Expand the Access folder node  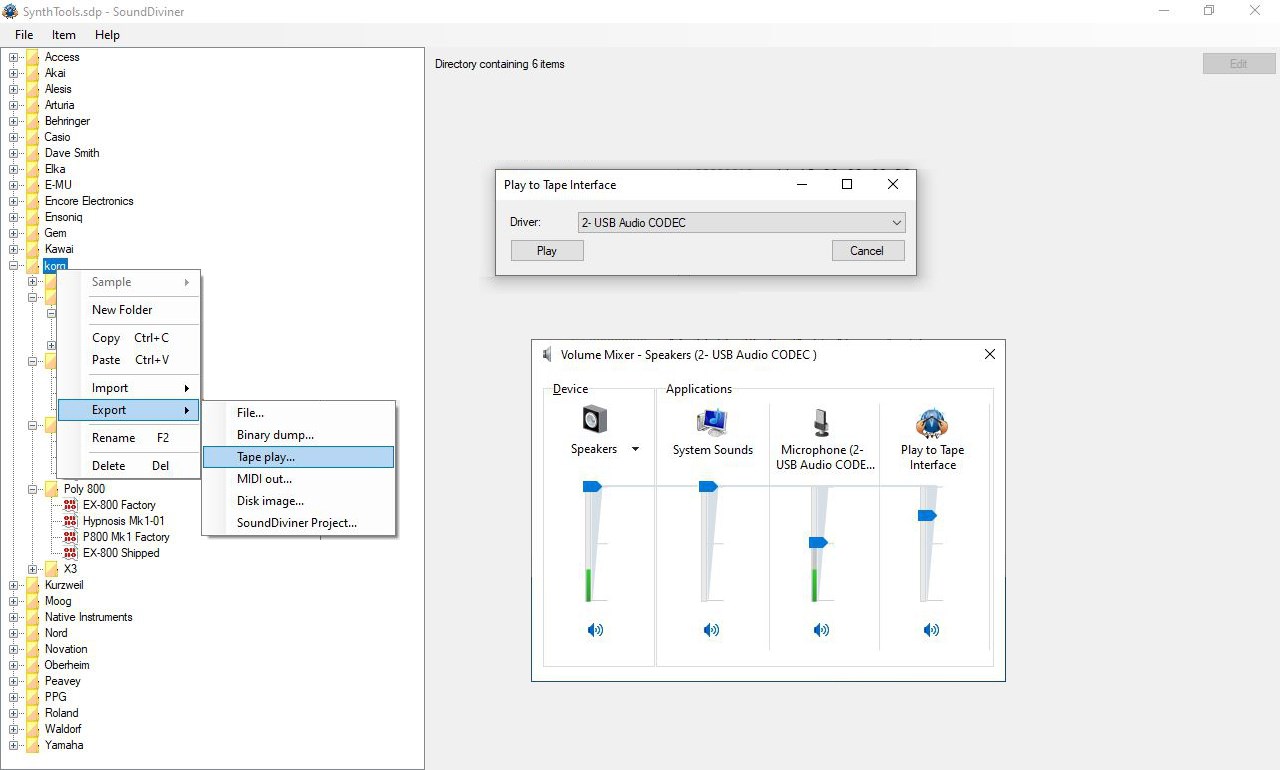click(13, 57)
